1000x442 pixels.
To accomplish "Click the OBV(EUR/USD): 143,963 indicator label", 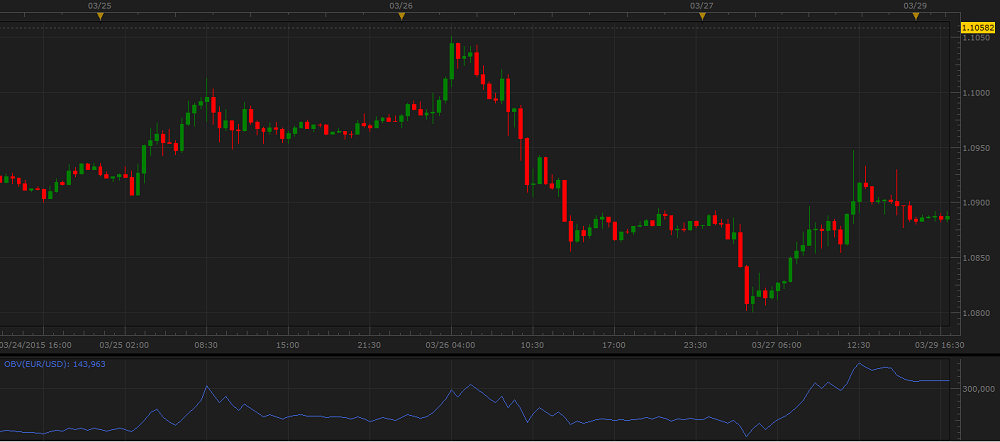I will click(x=55, y=364).
